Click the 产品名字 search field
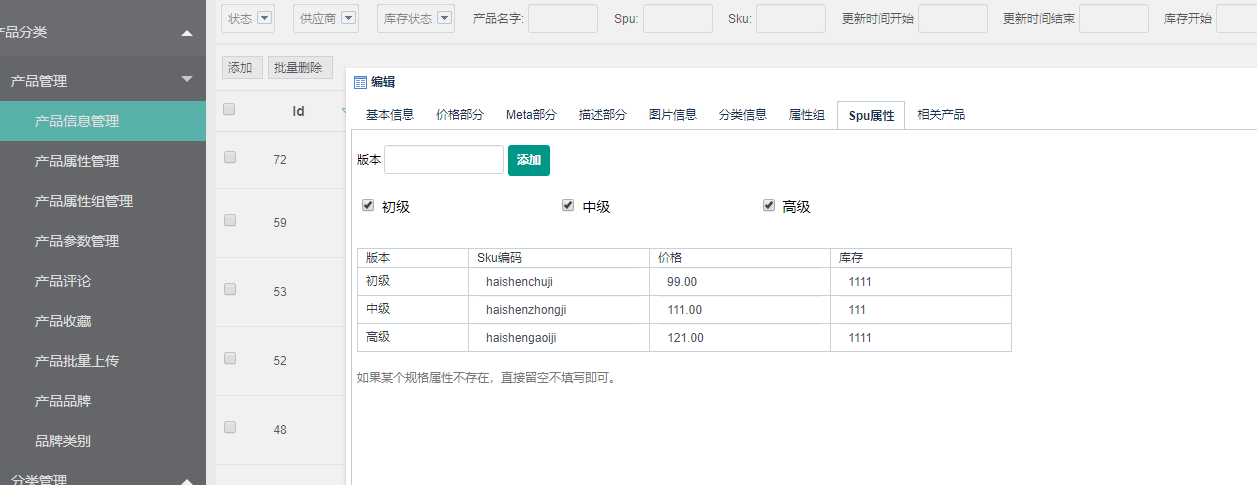This screenshot has width=1257, height=485. (x=562, y=19)
